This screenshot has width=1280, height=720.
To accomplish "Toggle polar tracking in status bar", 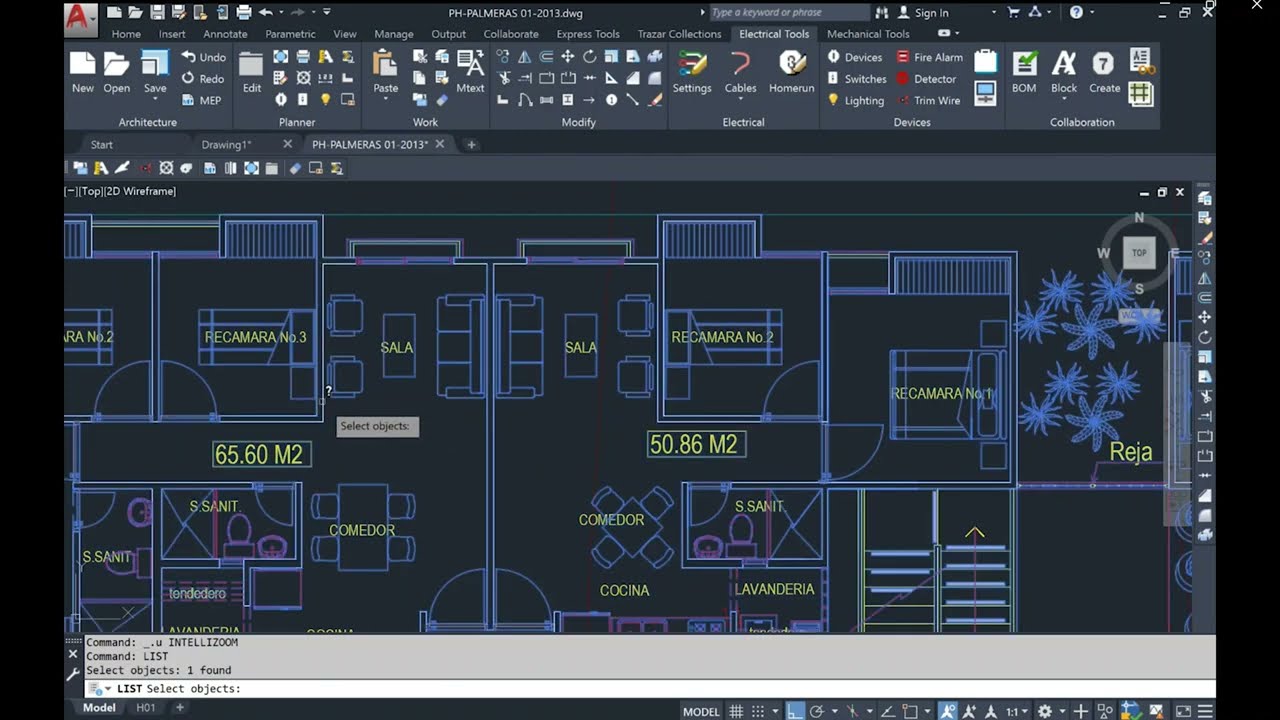I will click(x=817, y=711).
